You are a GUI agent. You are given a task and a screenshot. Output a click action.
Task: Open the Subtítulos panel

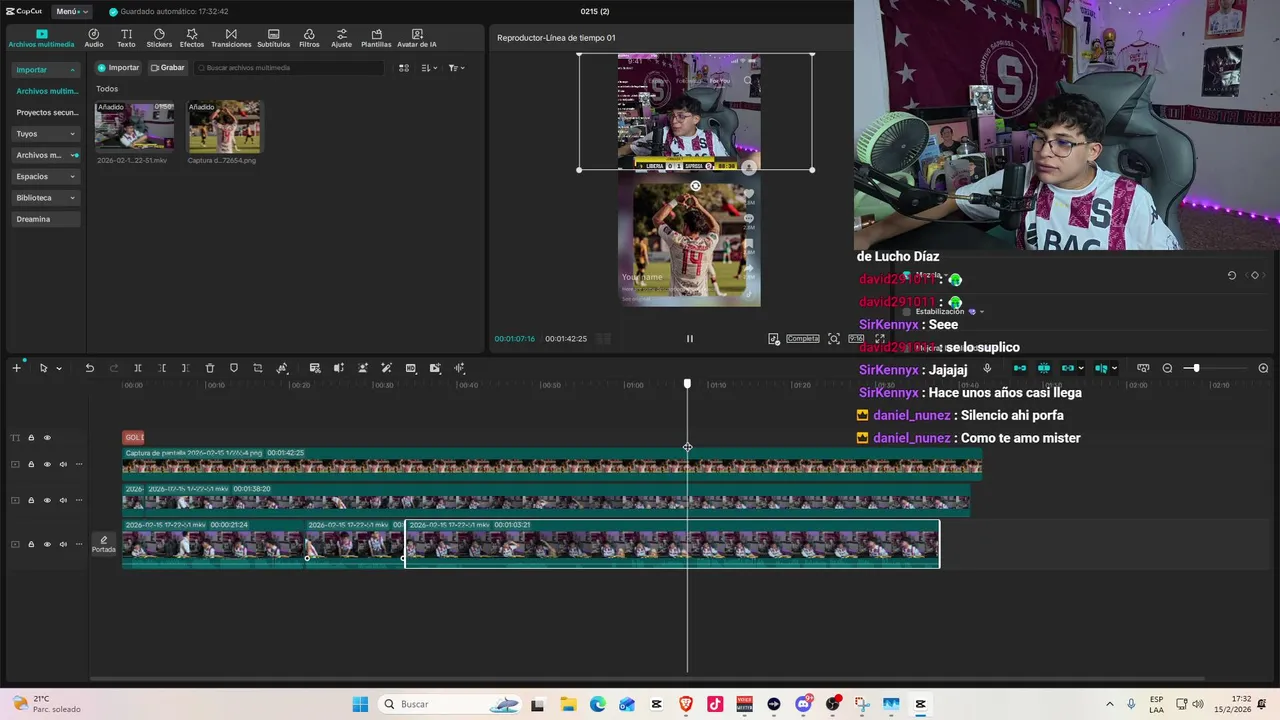[273, 38]
